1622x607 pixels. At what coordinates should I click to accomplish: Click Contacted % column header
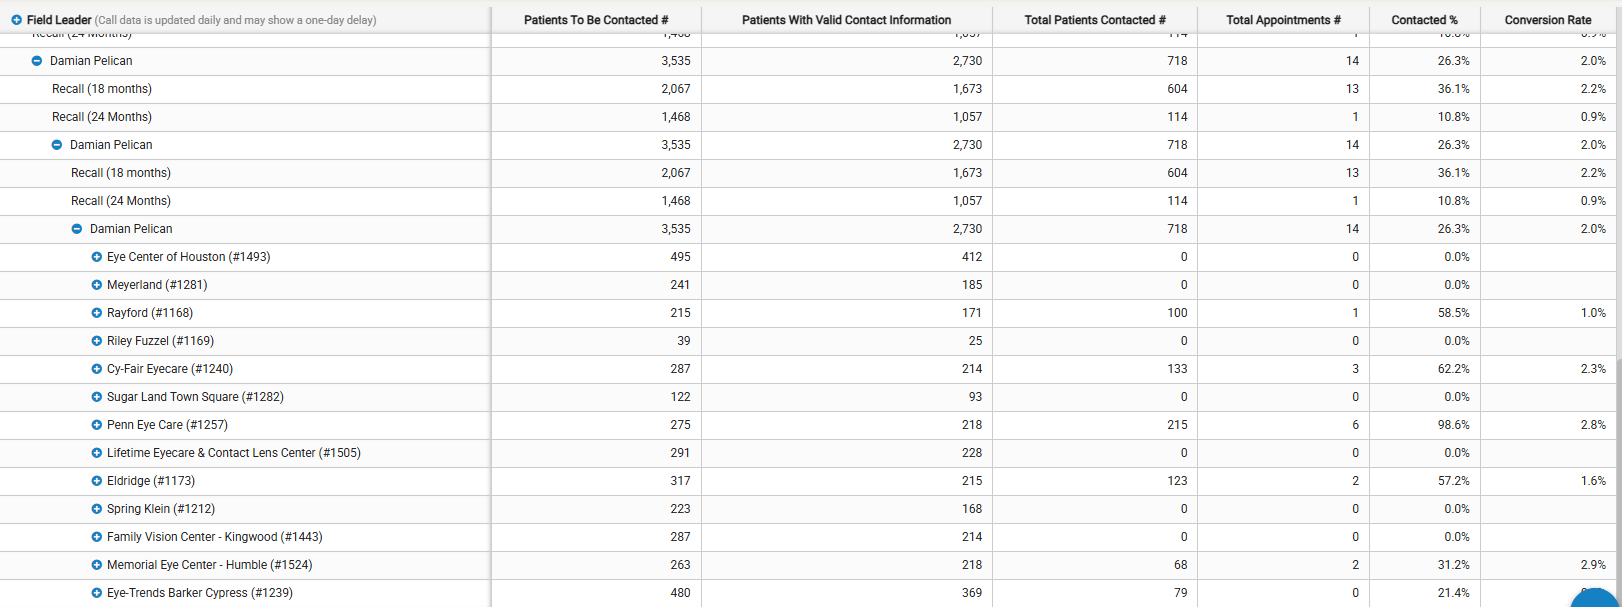[1424, 20]
